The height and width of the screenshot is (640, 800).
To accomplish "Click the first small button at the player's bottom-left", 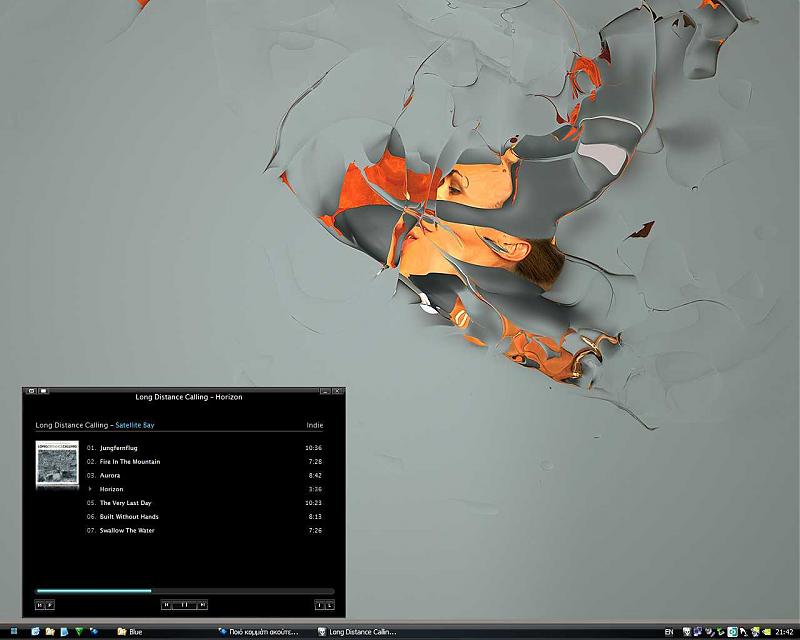I will pyautogui.click(x=39, y=605).
